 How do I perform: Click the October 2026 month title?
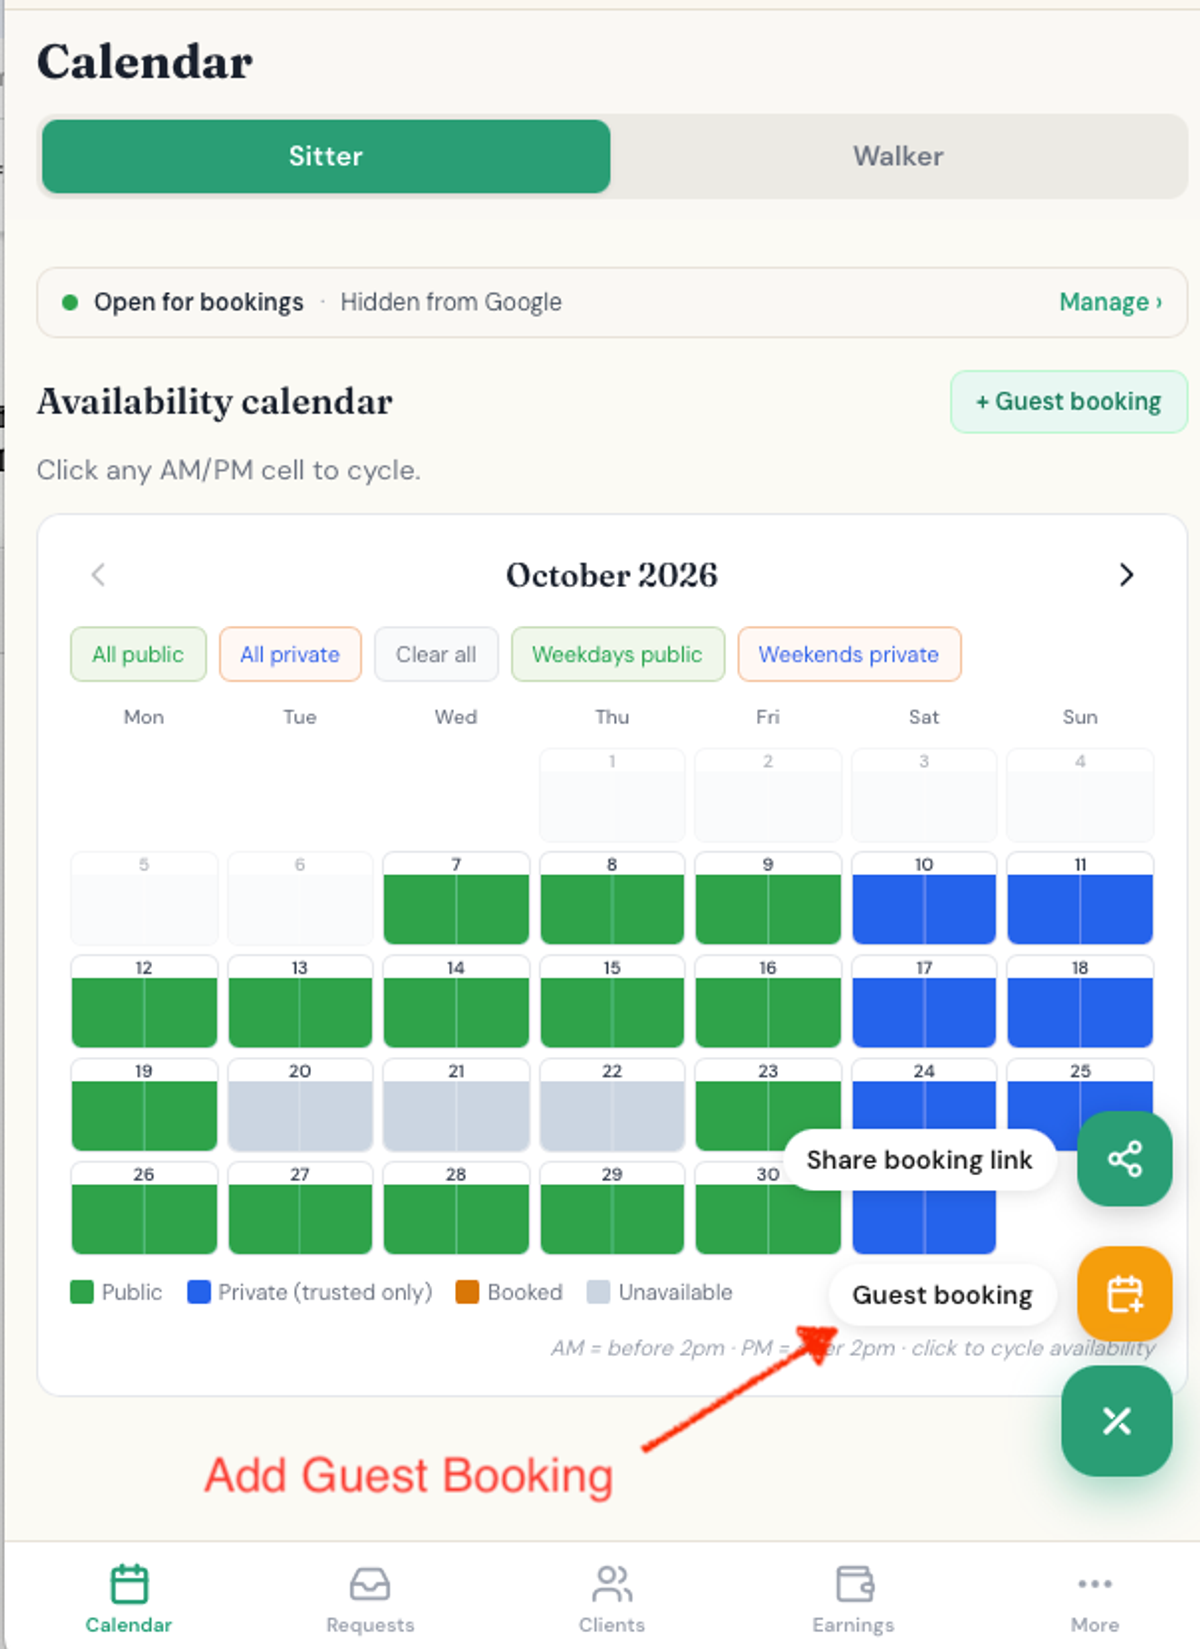point(611,575)
